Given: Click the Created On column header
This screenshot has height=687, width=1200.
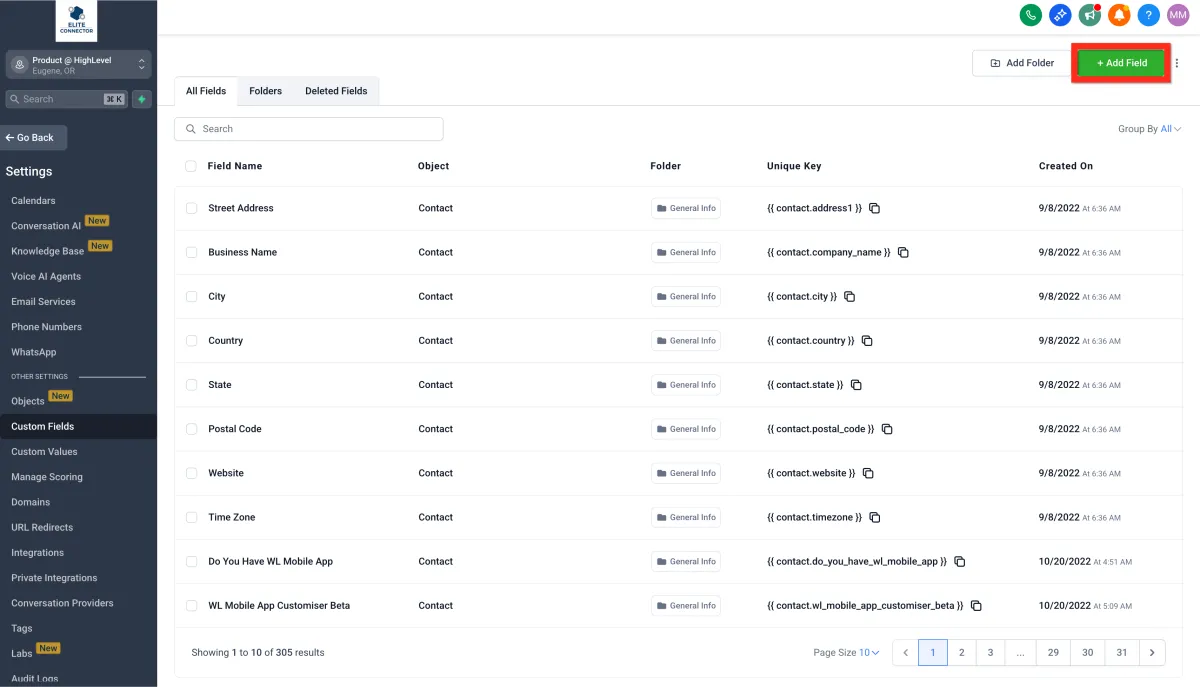Looking at the screenshot, I should point(1066,166).
